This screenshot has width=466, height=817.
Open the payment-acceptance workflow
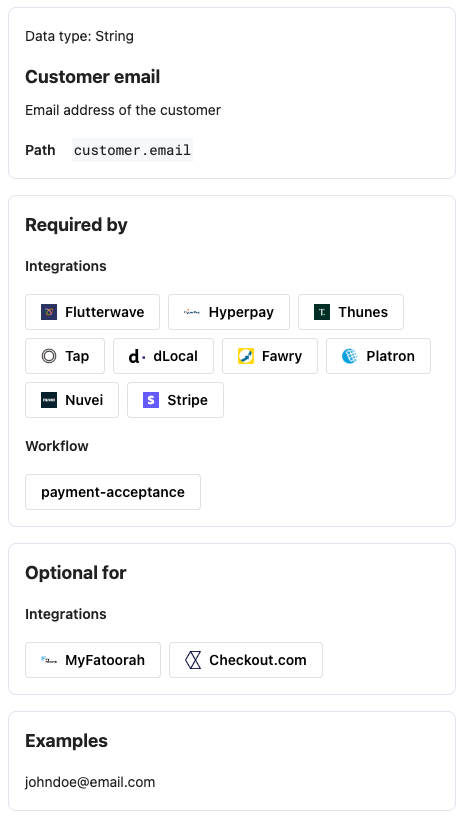113,492
